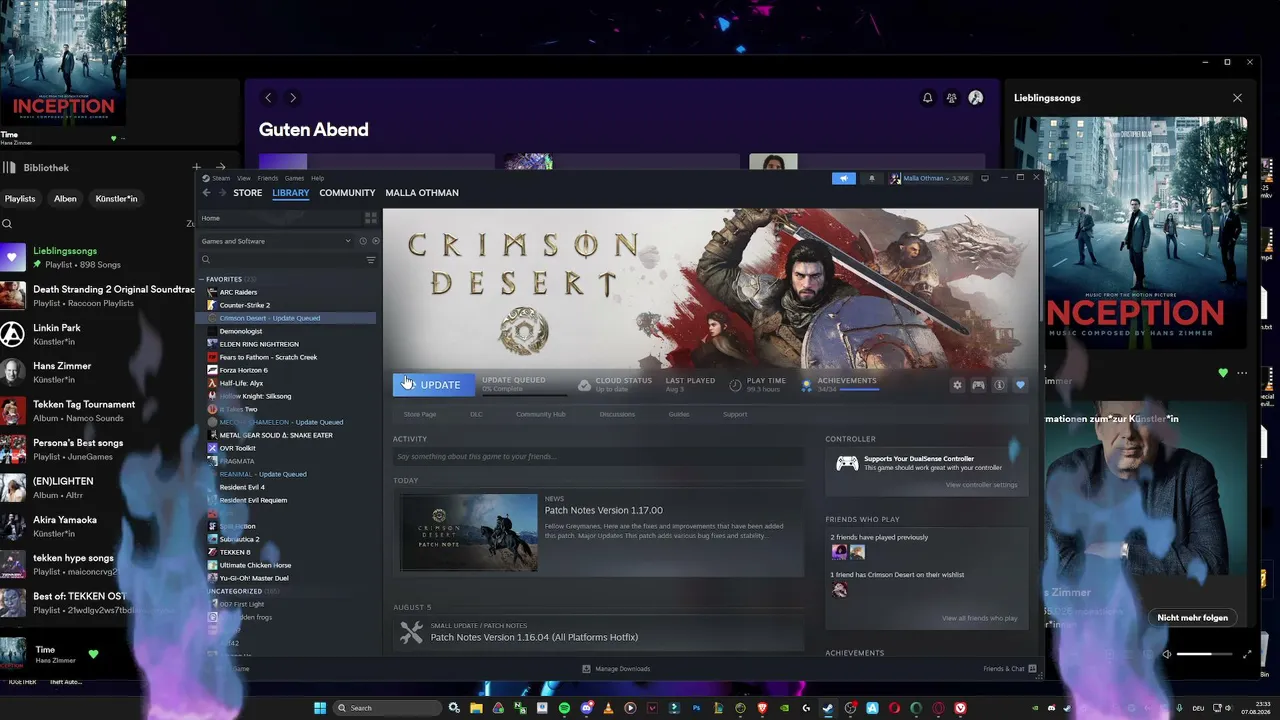Image resolution: width=1280 pixels, height=720 pixels.
Task: Click Nicht mehr folgen button
Action: [x=1192, y=617]
